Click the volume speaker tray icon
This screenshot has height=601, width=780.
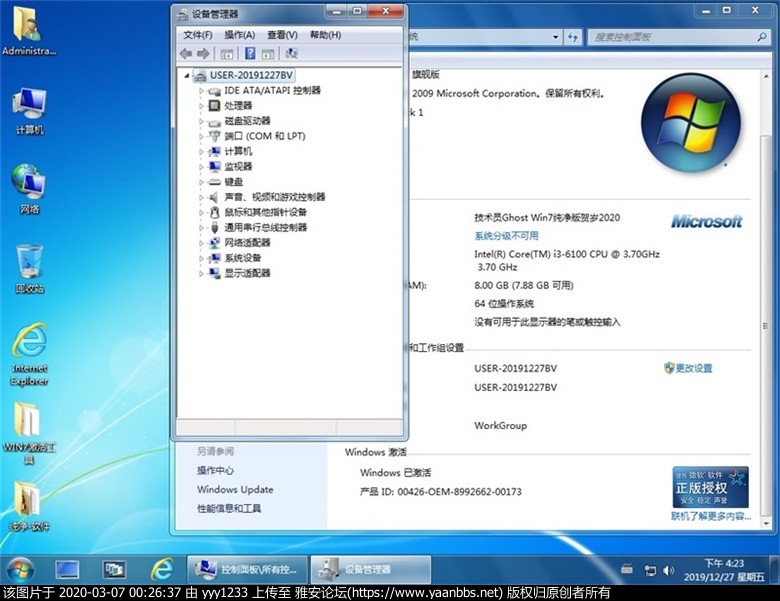click(x=669, y=571)
